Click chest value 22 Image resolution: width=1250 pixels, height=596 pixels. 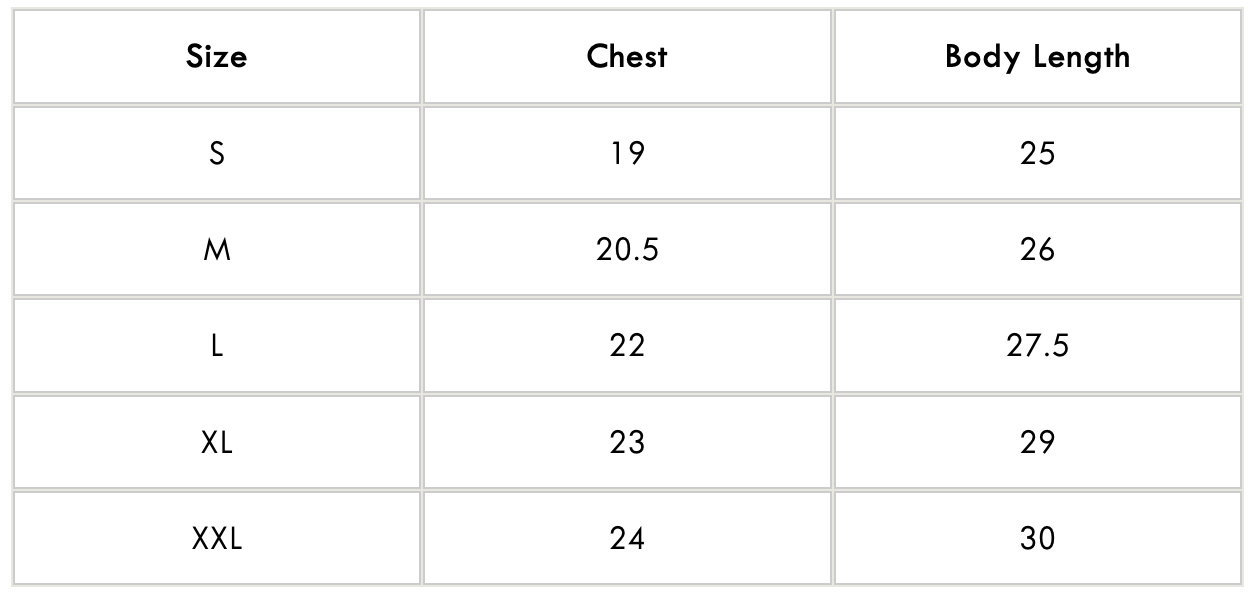tap(627, 345)
